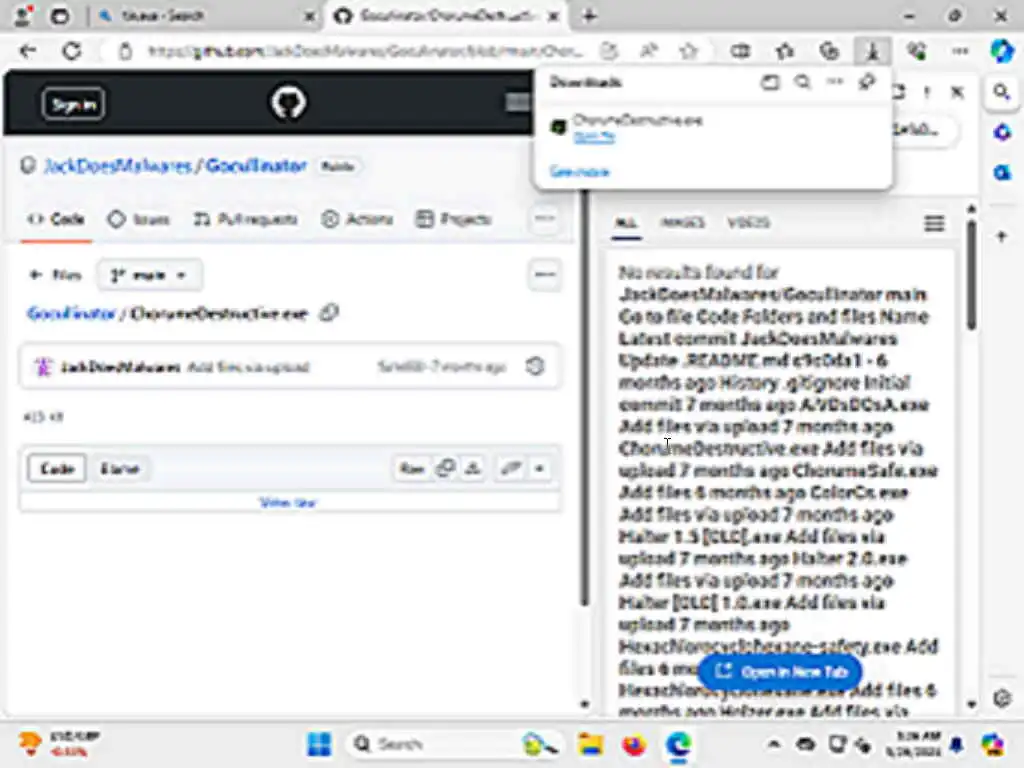Open a new browser tab

pos(589,16)
